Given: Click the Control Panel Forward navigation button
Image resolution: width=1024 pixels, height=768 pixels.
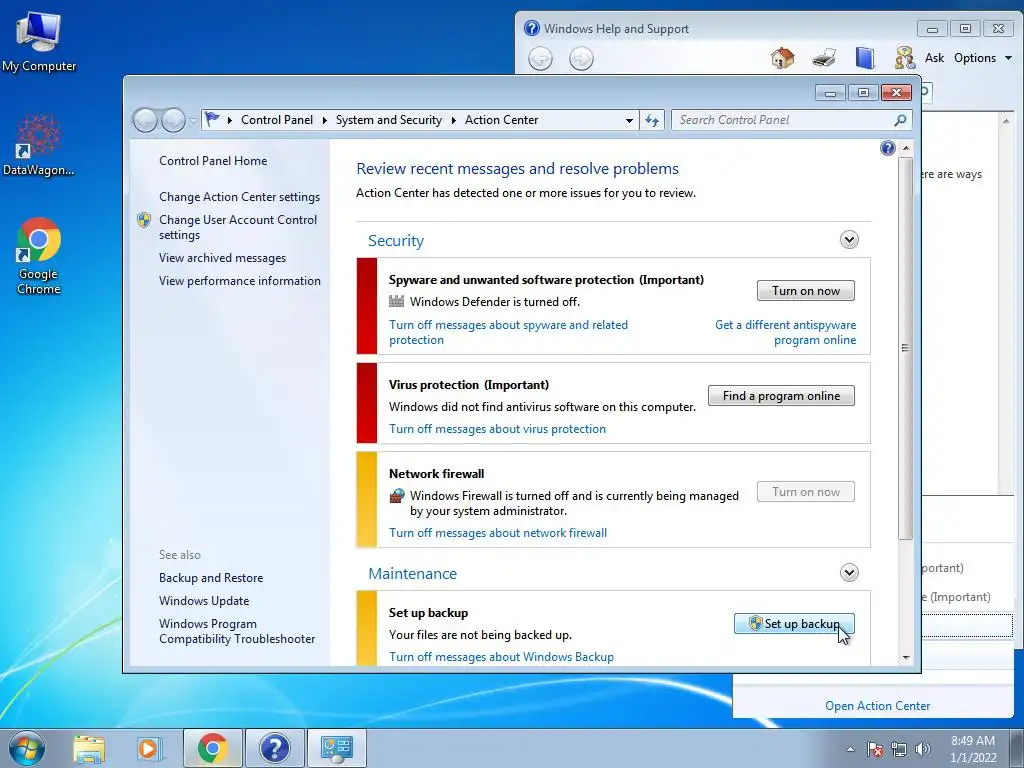Looking at the screenshot, I should coord(173,120).
